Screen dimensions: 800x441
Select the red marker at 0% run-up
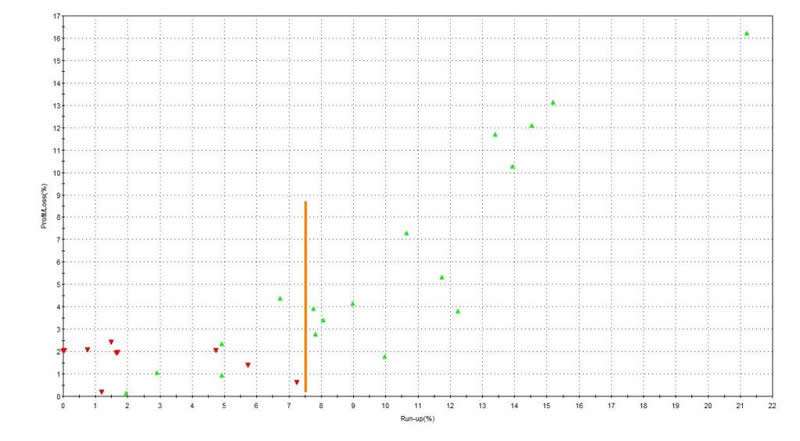pyautogui.click(x=64, y=351)
